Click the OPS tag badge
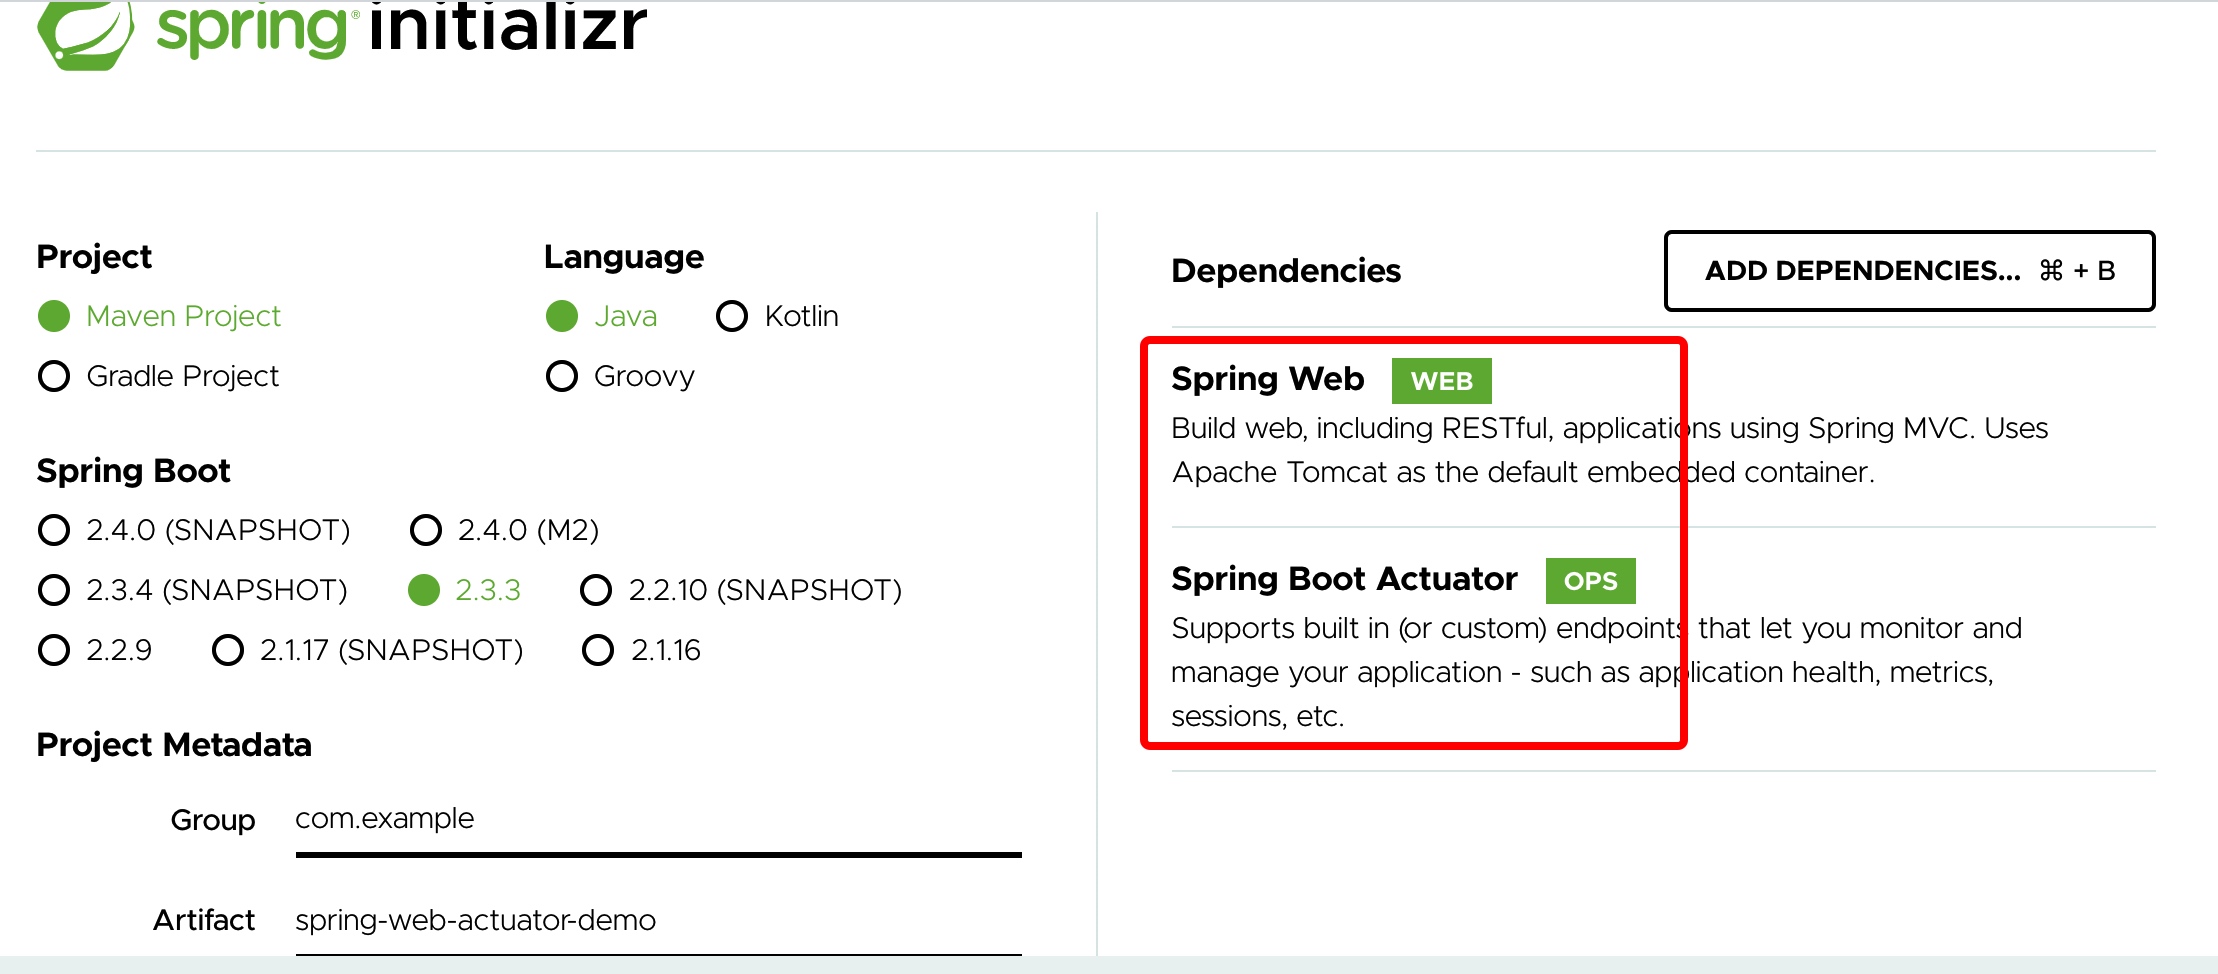The image size is (2218, 974). pyautogui.click(x=1590, y=581)
